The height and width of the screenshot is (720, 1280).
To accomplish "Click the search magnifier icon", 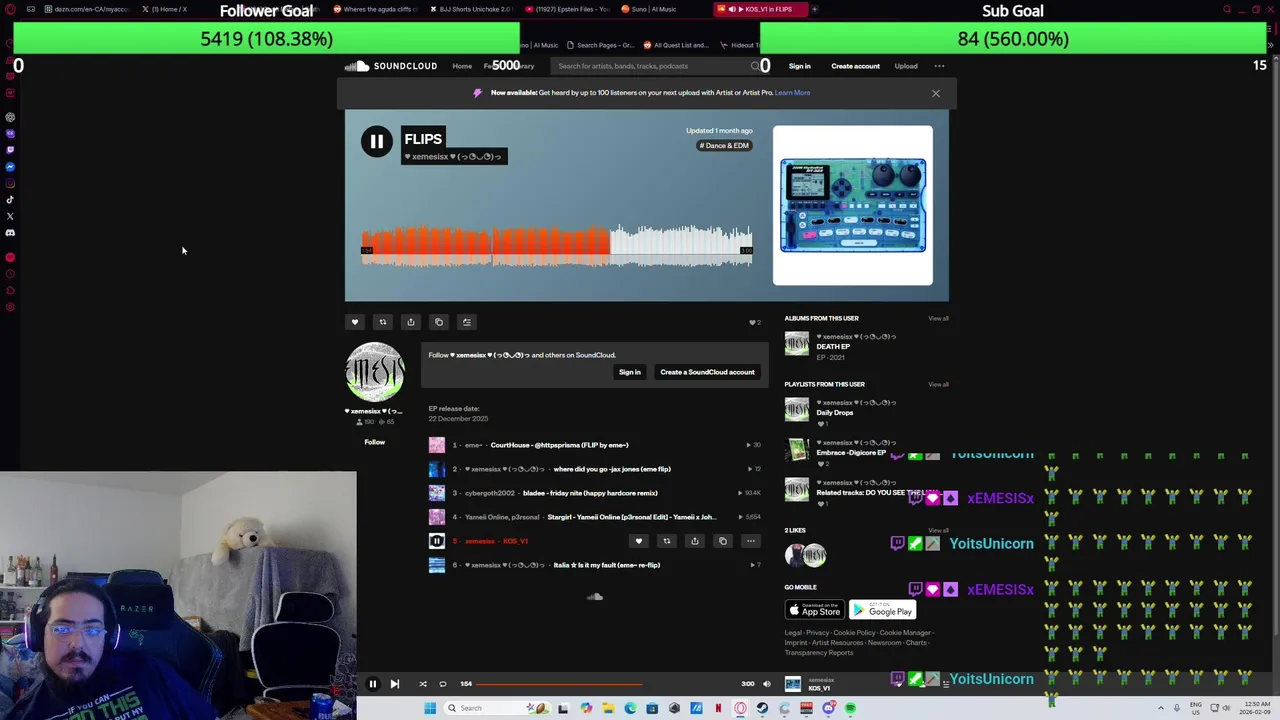I will click(755, 66).
